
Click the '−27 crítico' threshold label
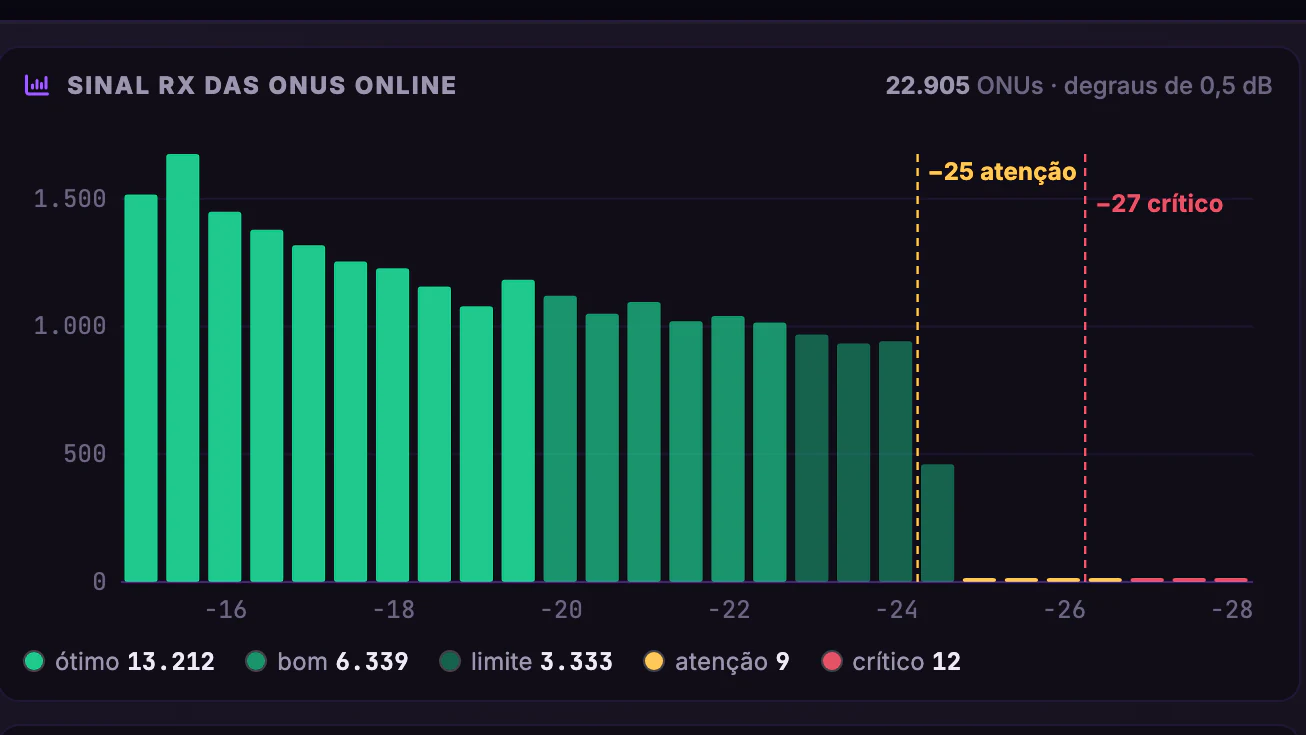[1159, 204]
